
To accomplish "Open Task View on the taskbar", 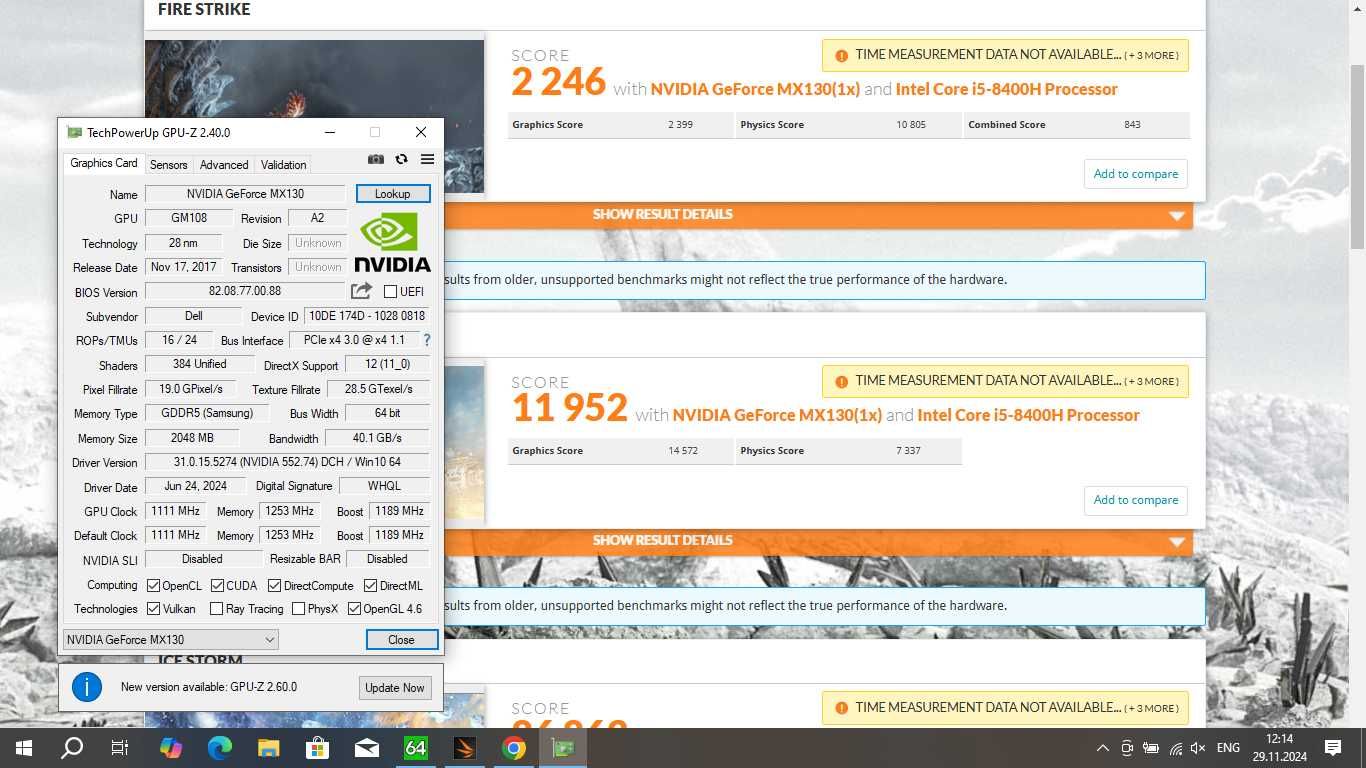I will click(119, 747).
